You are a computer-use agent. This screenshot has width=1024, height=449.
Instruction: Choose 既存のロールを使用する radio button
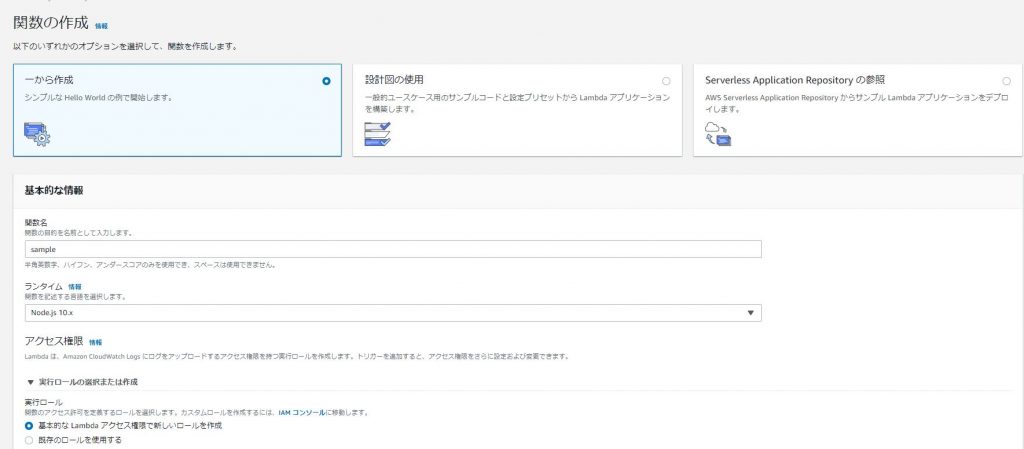(29, 440)
